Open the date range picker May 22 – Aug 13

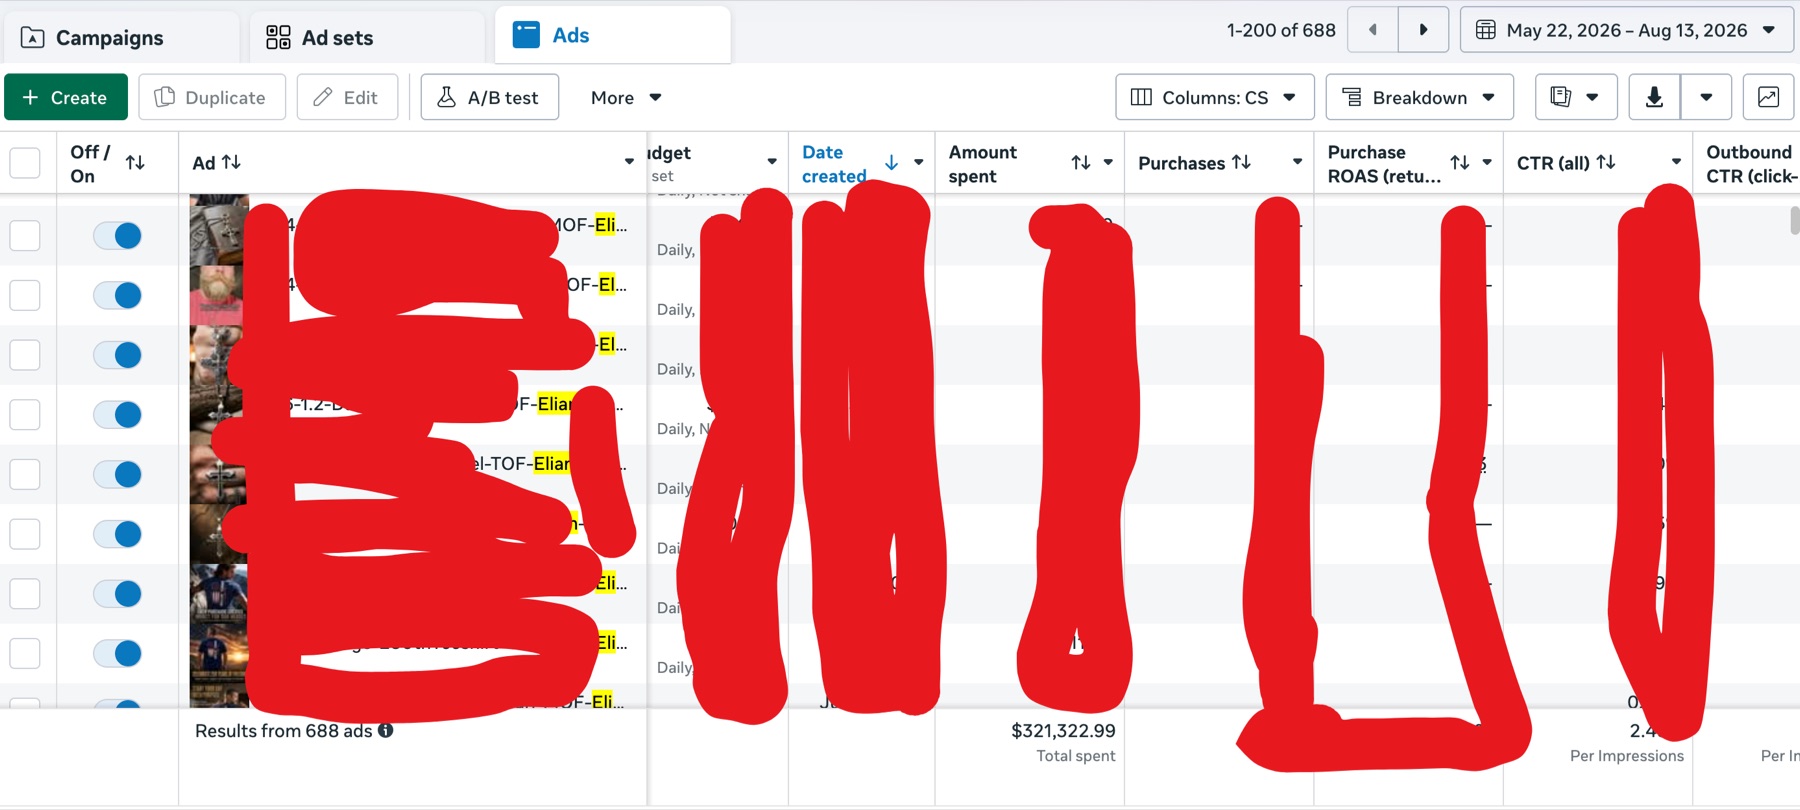(1627, 30)
